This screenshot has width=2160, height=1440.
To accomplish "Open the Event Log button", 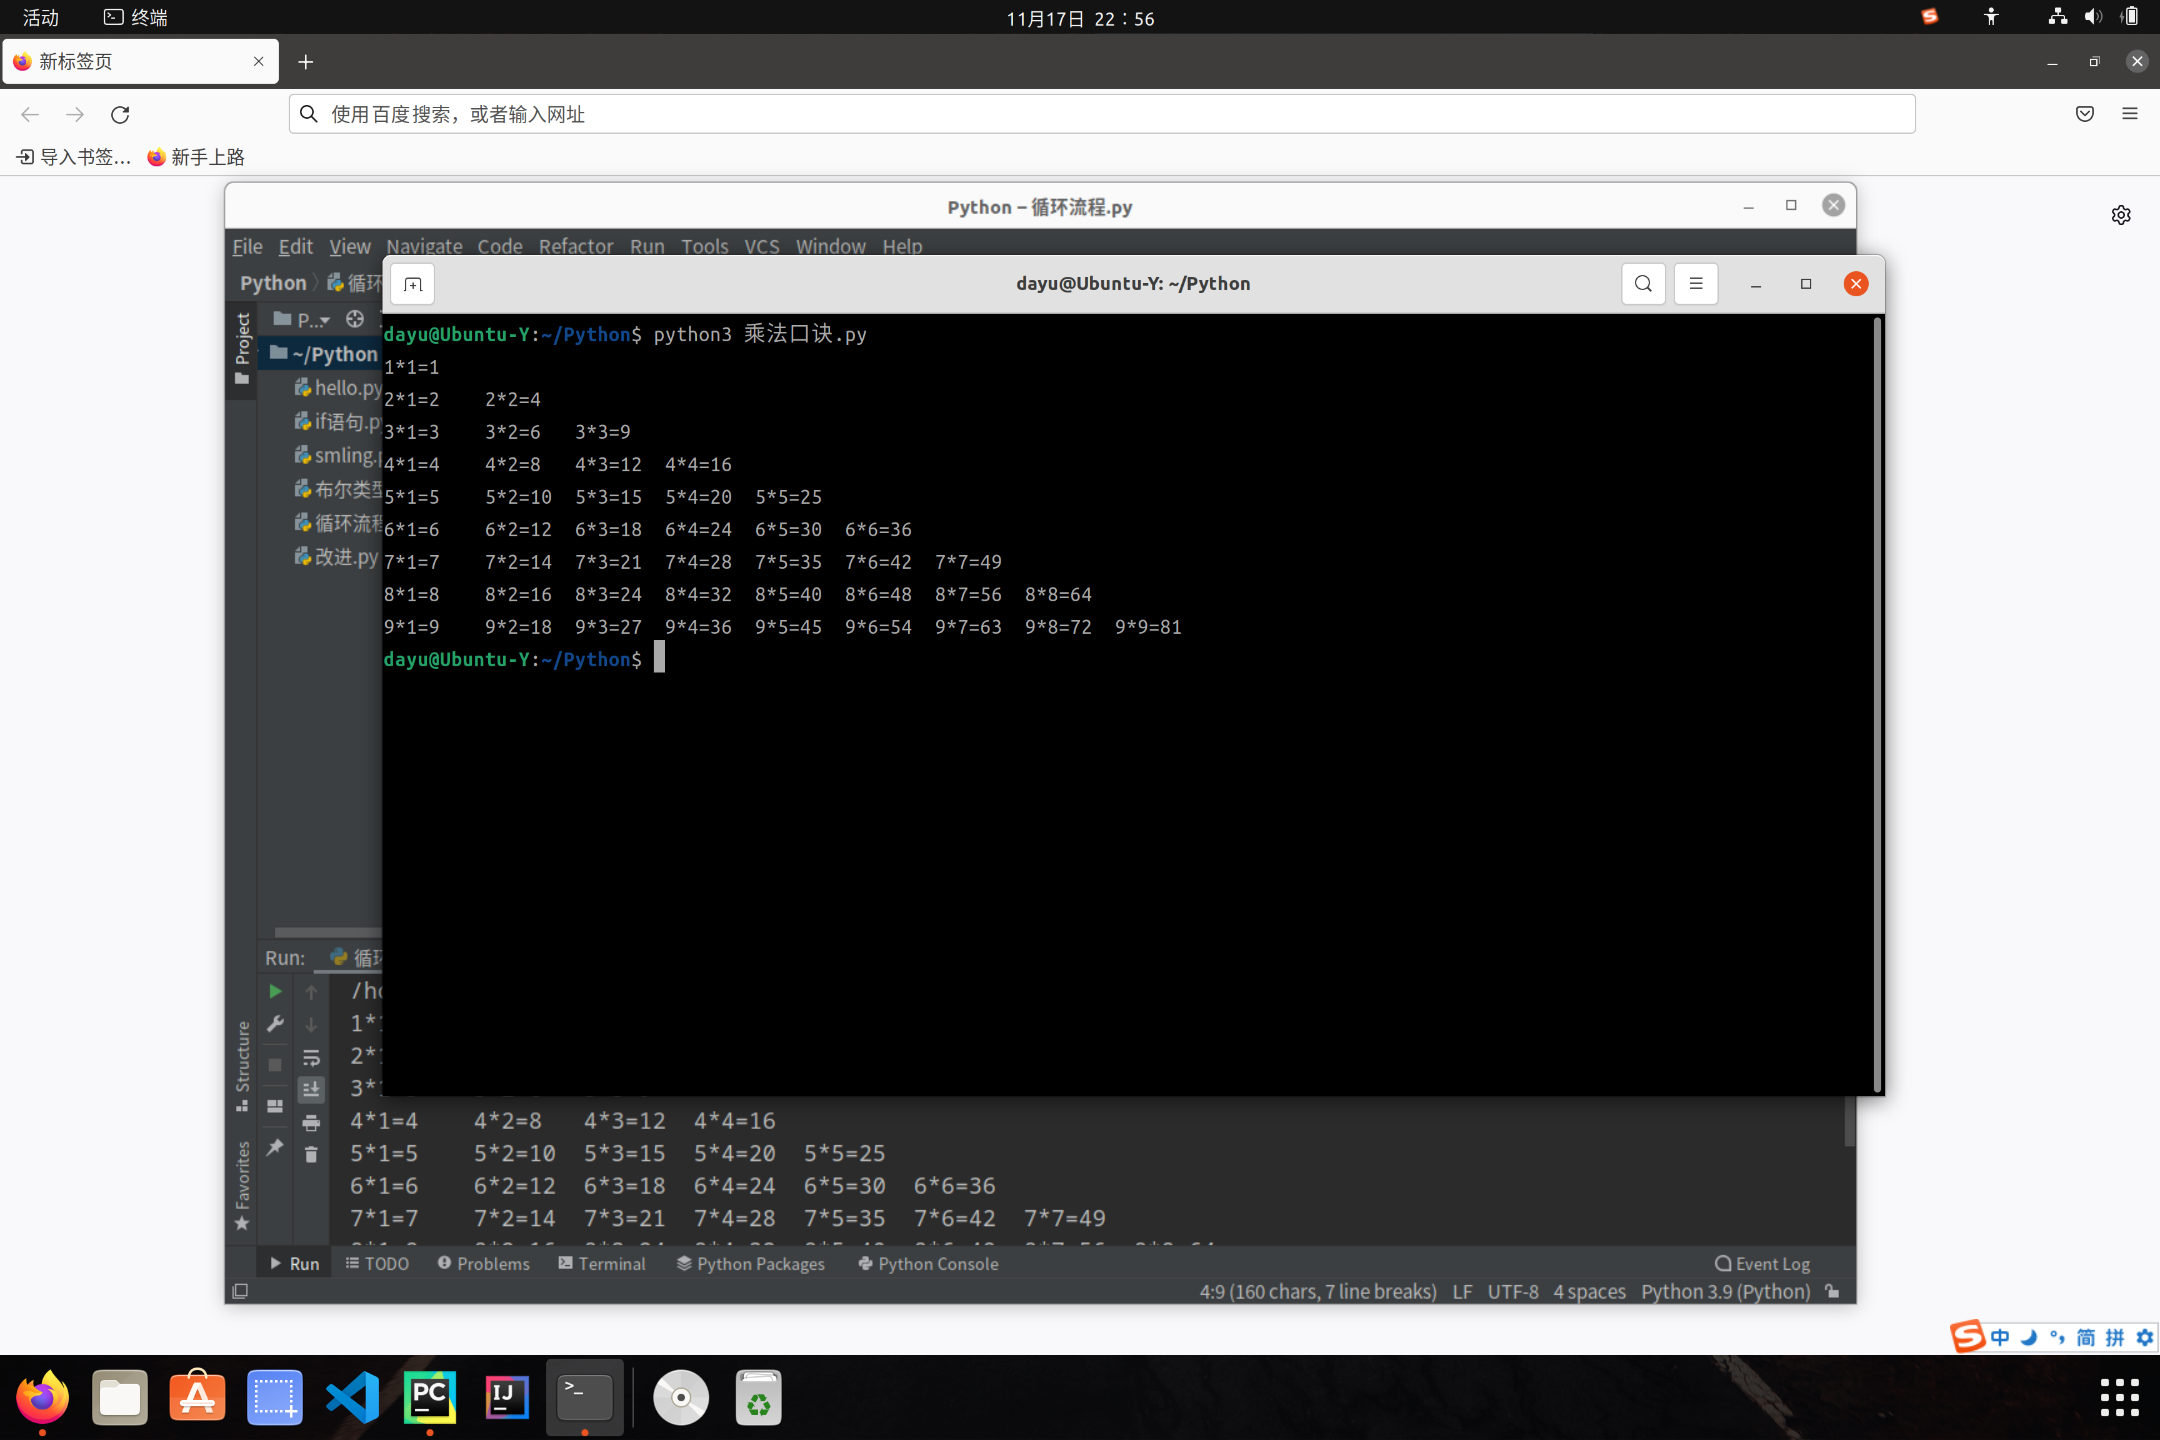I will pyautogui.click(x=1762, y=1264).
